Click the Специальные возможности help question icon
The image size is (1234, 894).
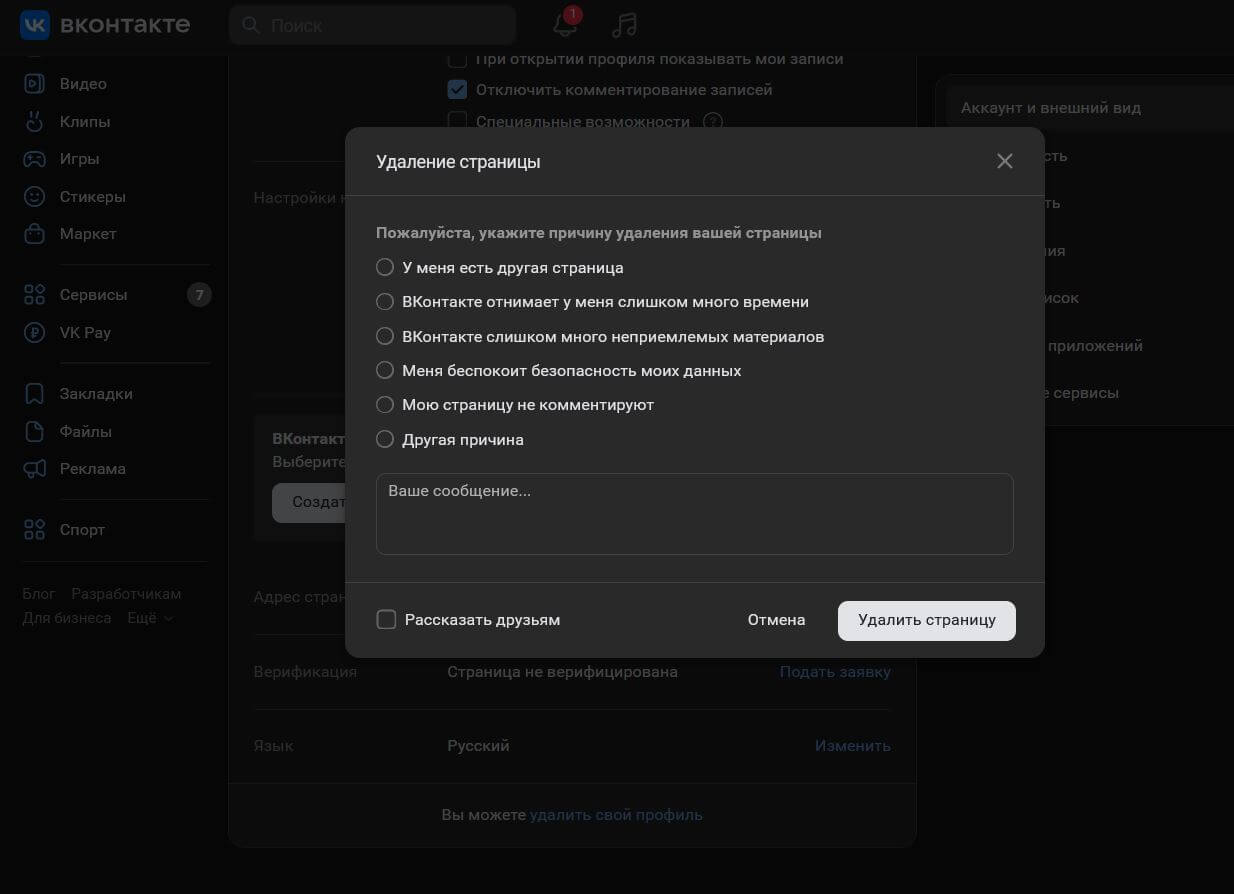[x=713, y=121]
